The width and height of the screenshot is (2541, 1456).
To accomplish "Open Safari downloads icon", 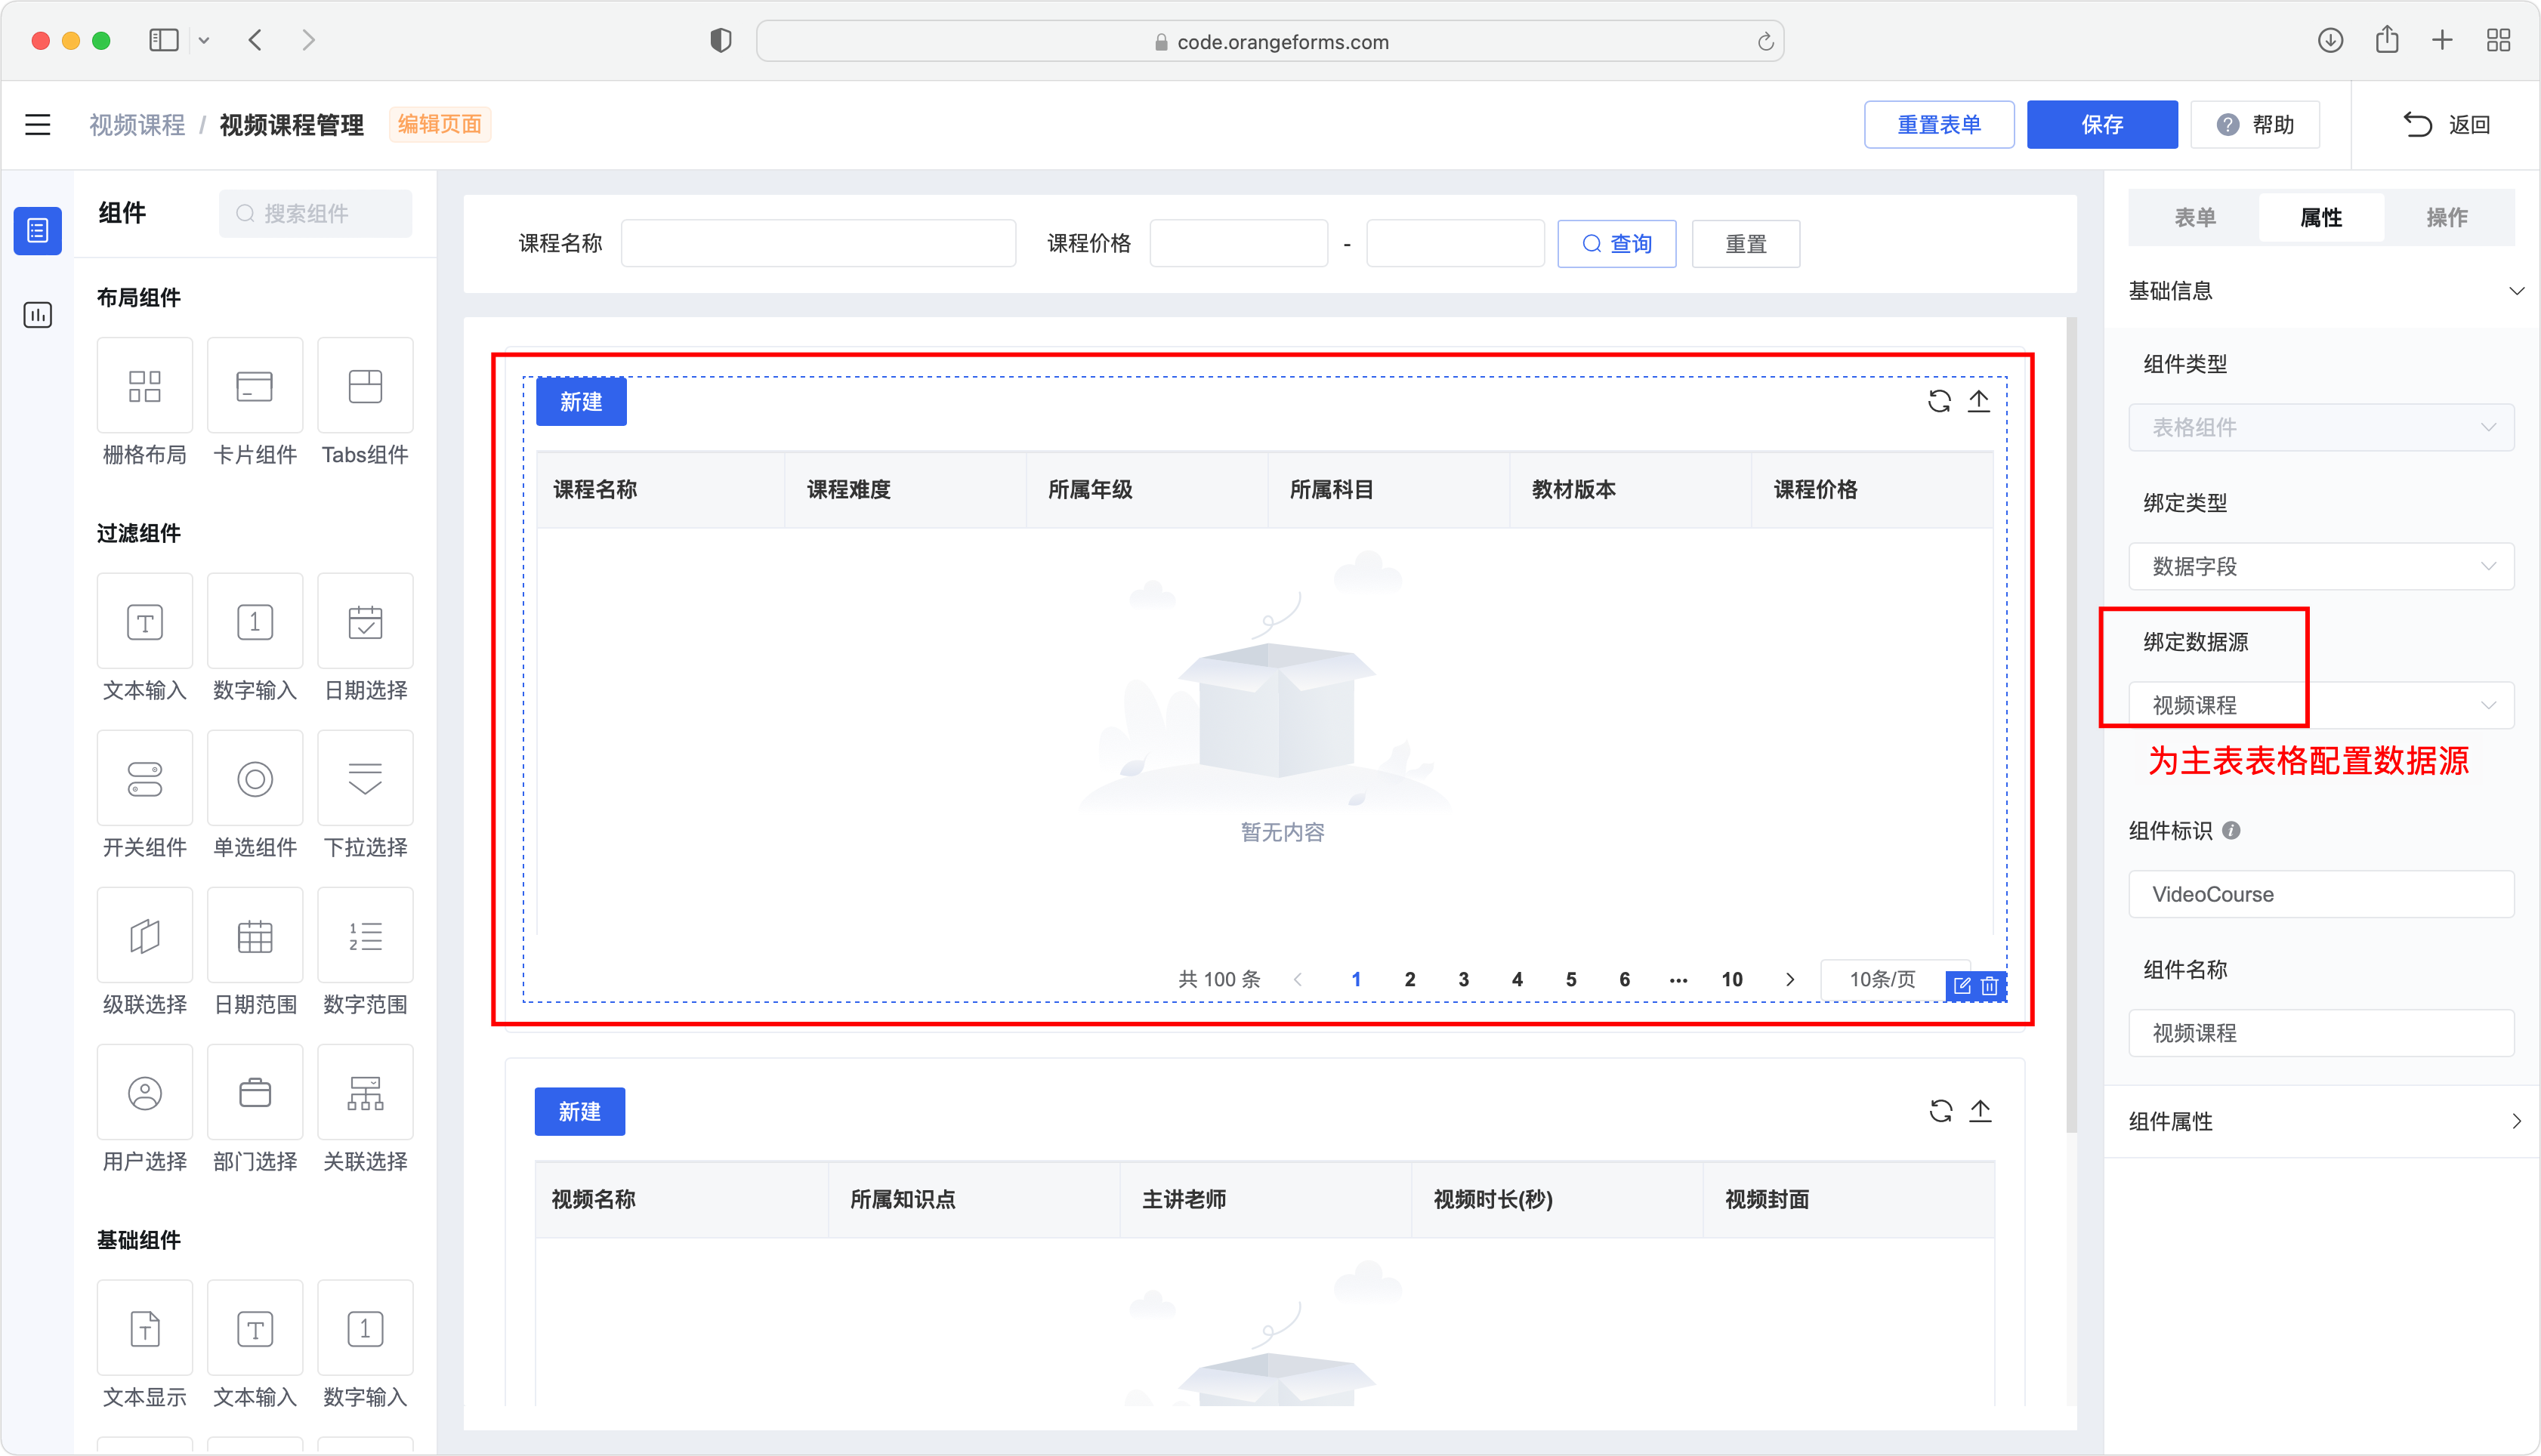I will [x=2330, y=40].
